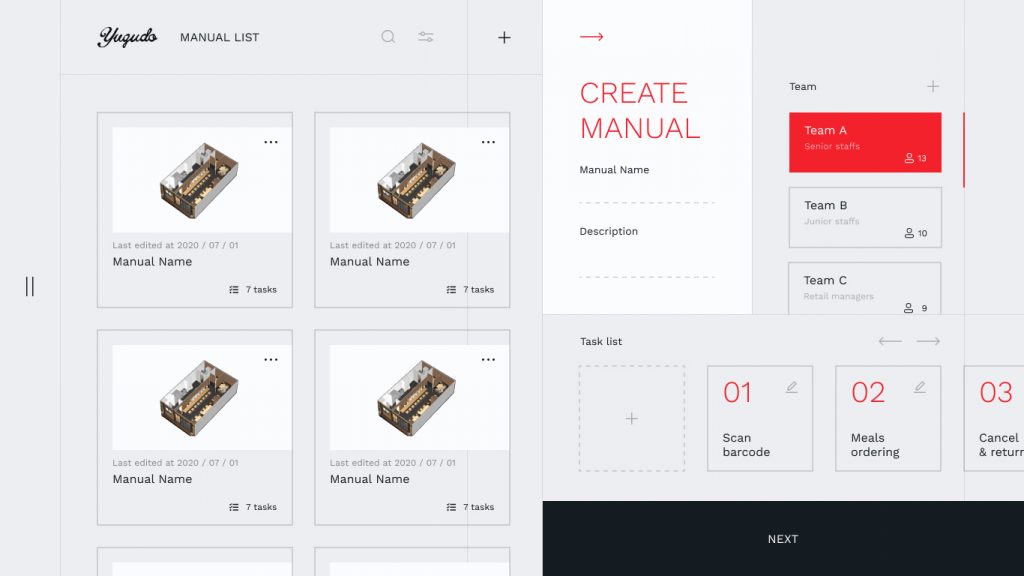Viewport: 1024px width, 576px height.
Task: Click the Team section label
Action: point(803,86)
